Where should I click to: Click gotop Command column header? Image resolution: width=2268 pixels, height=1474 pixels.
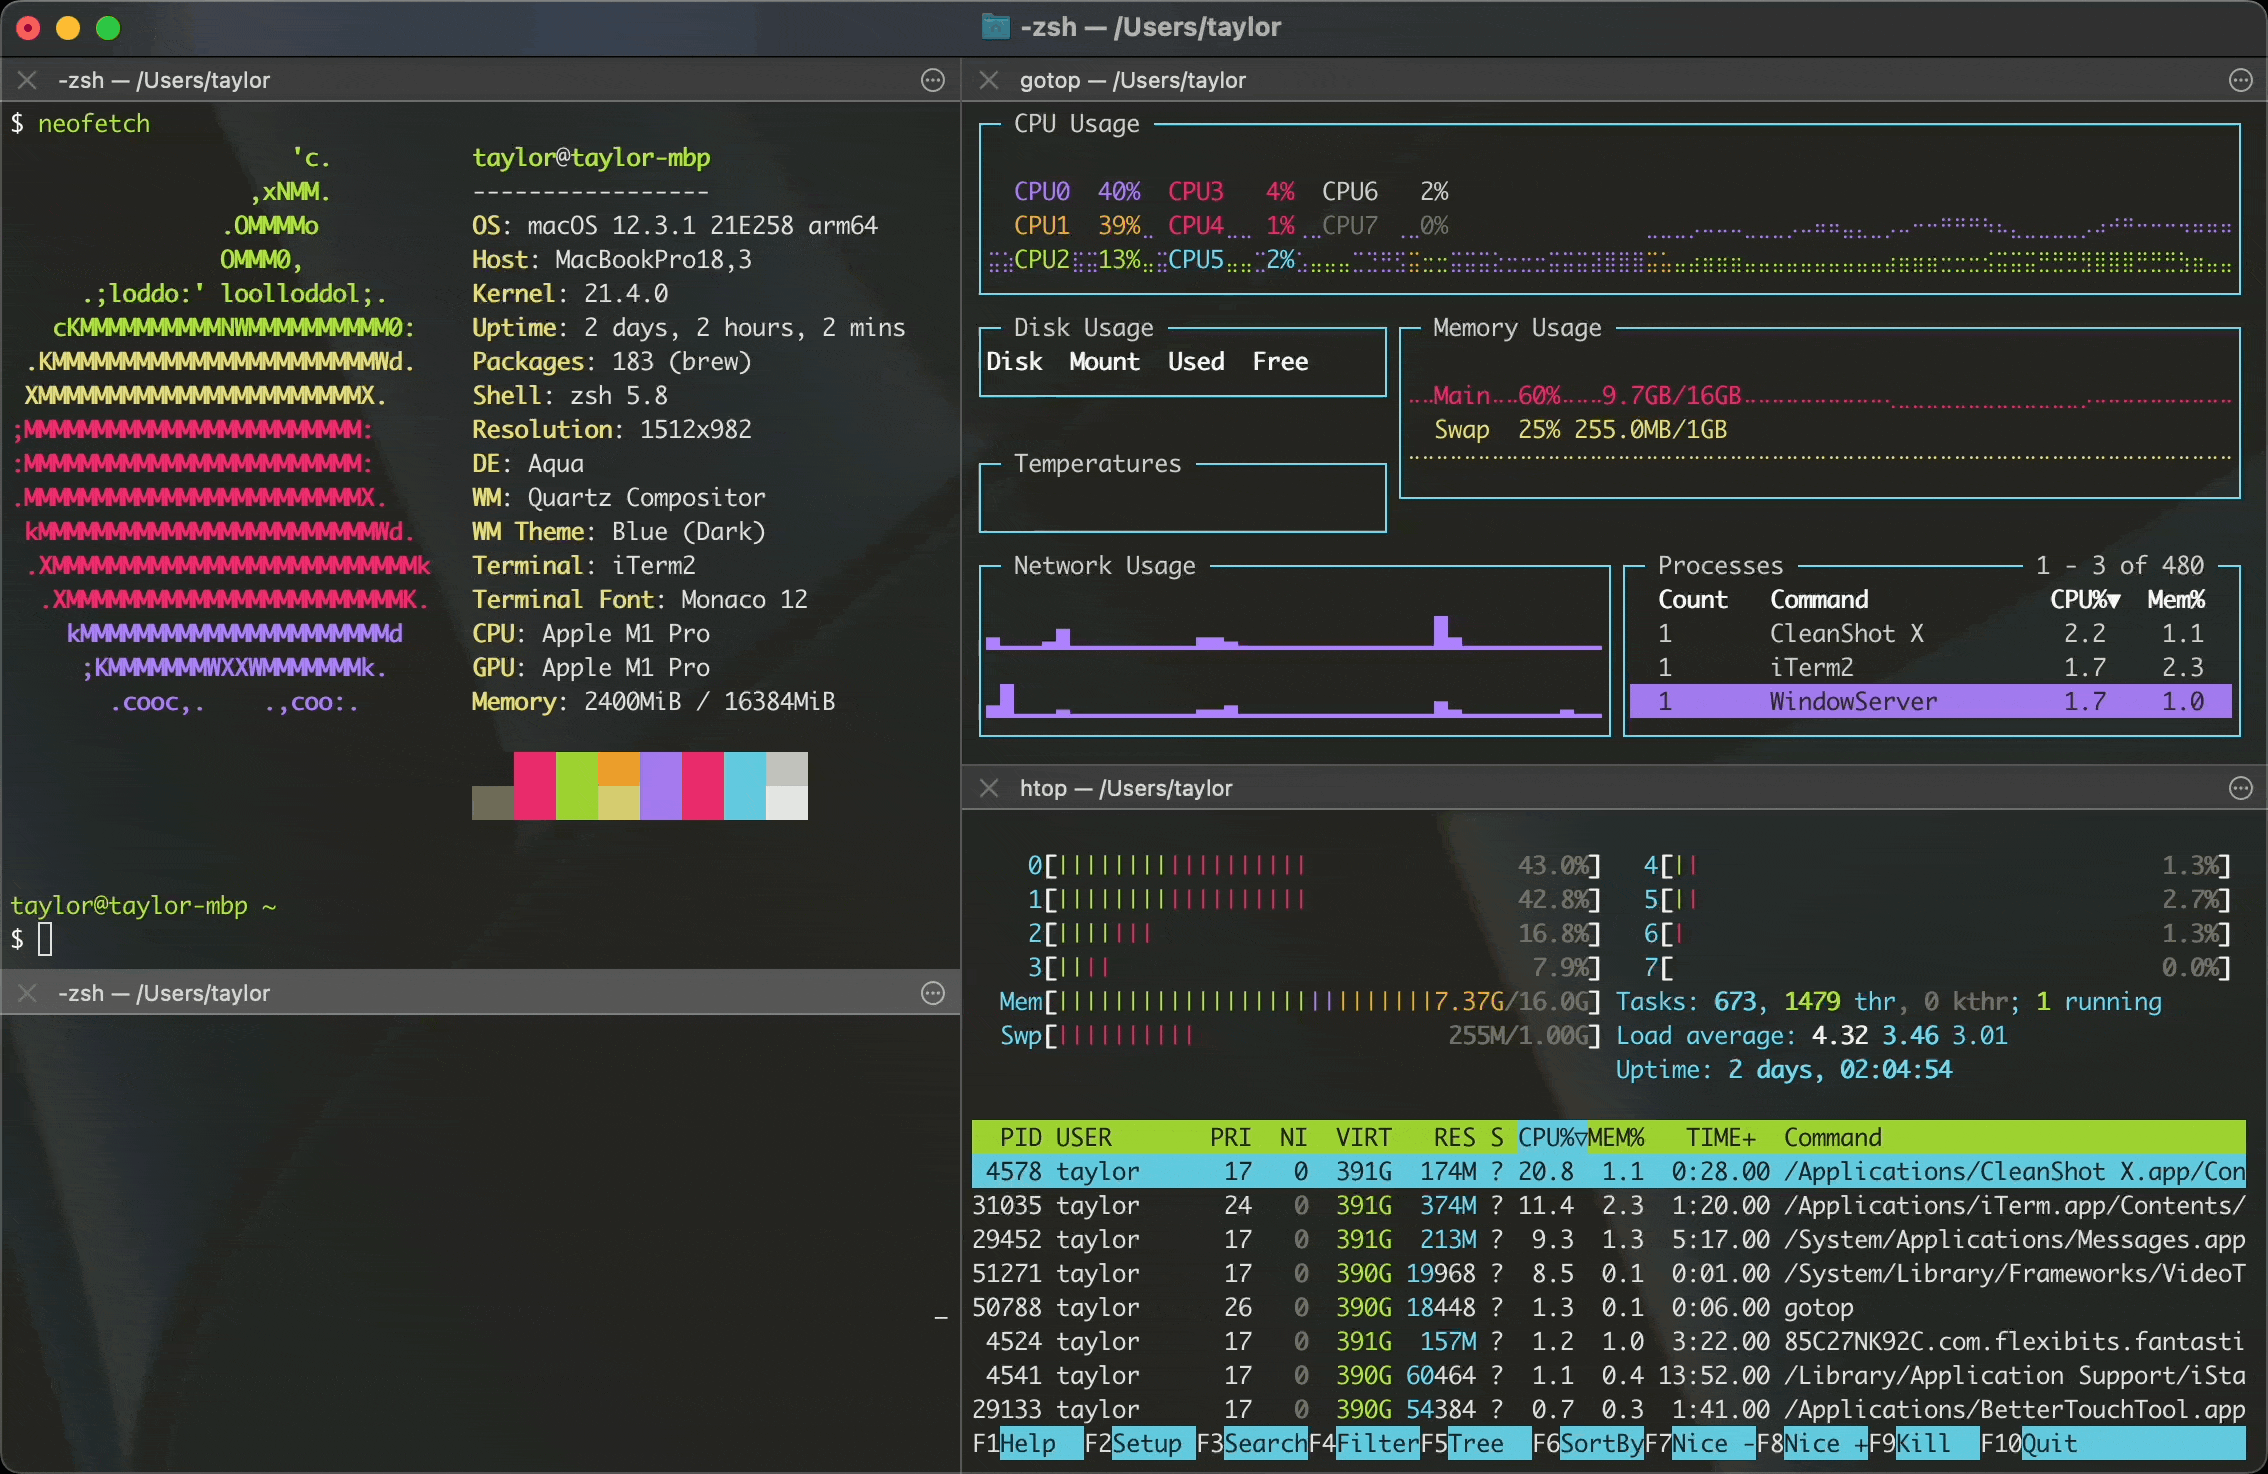(x=1819, y=599)
